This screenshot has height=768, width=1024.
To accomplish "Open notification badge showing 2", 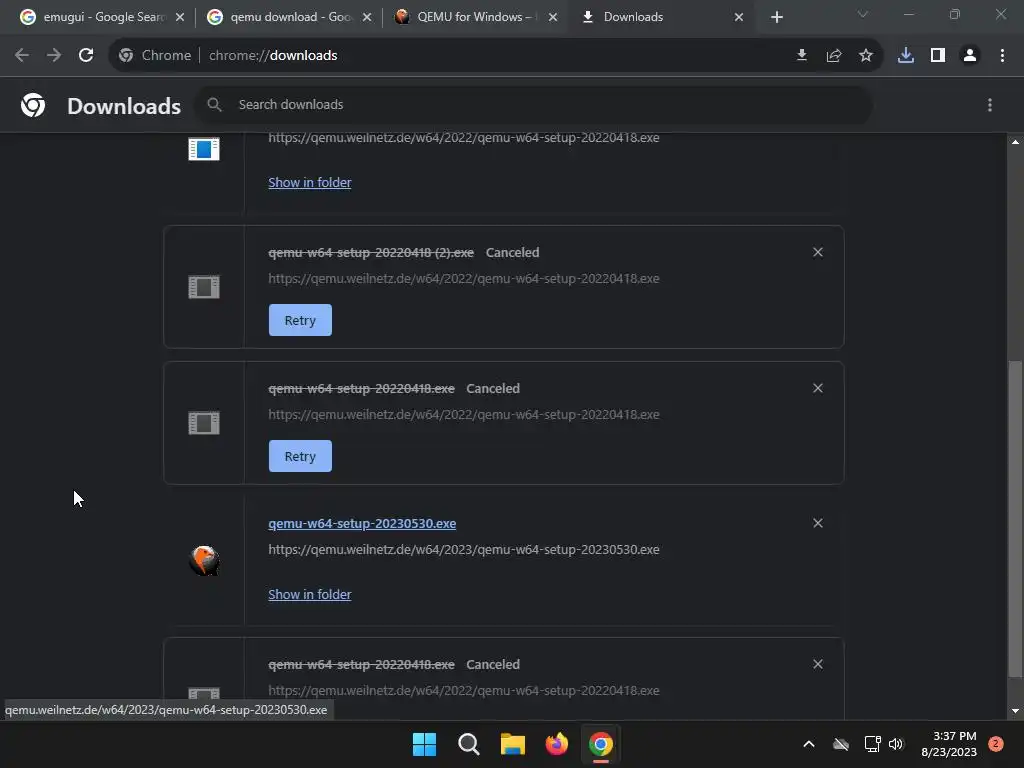I will 996,744.
